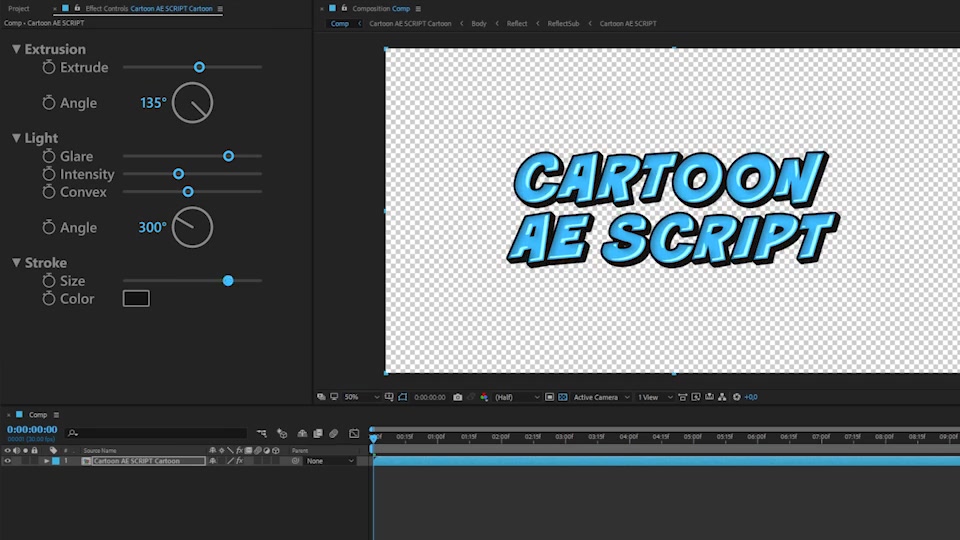Switch to the Project tab

[18, 9]
